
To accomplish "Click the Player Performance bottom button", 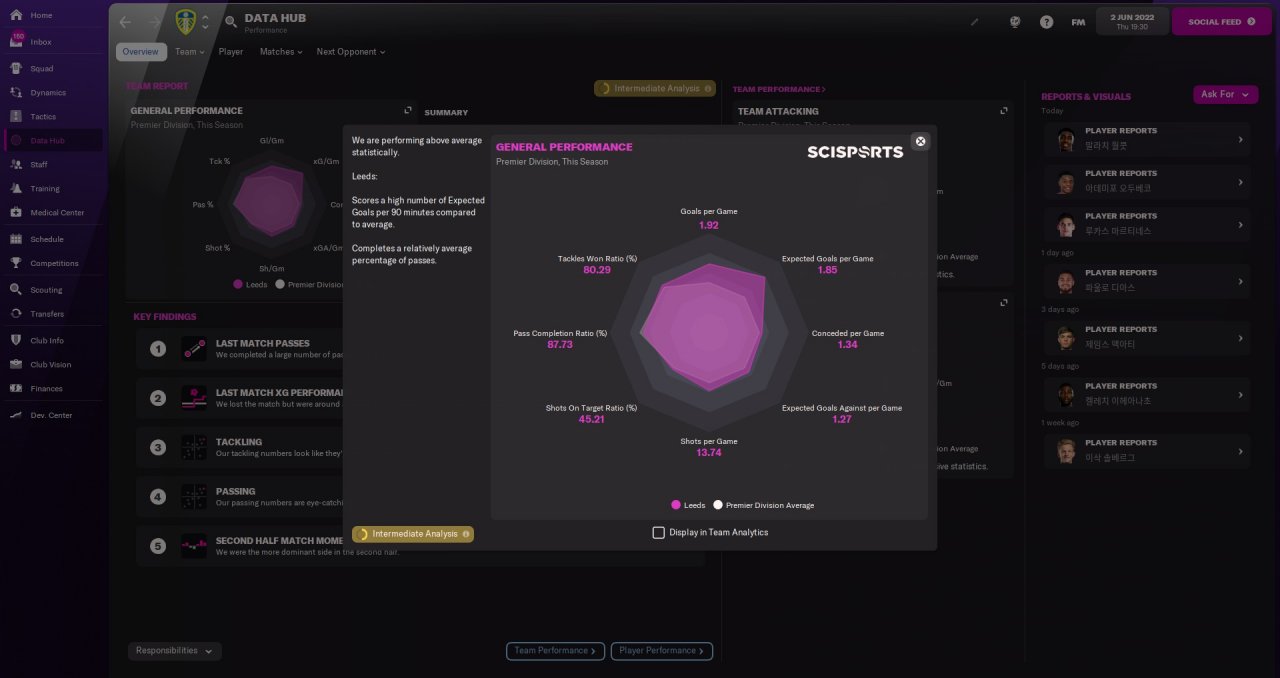I will point(662,651).
